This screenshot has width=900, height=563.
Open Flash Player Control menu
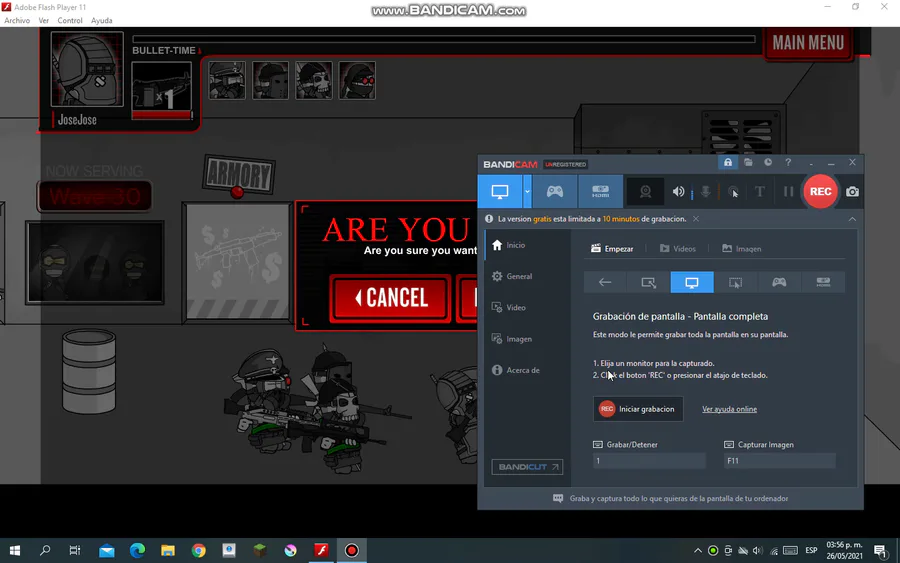click(69, 21)
